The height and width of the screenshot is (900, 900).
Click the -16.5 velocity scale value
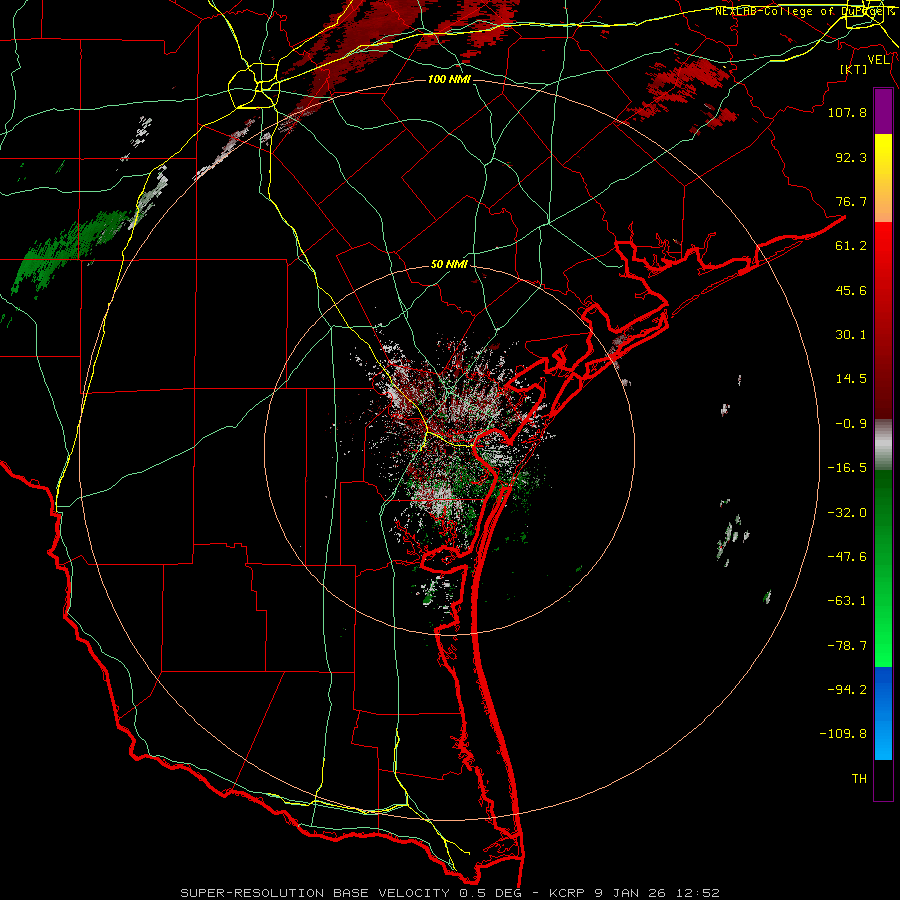pos(847,468)
